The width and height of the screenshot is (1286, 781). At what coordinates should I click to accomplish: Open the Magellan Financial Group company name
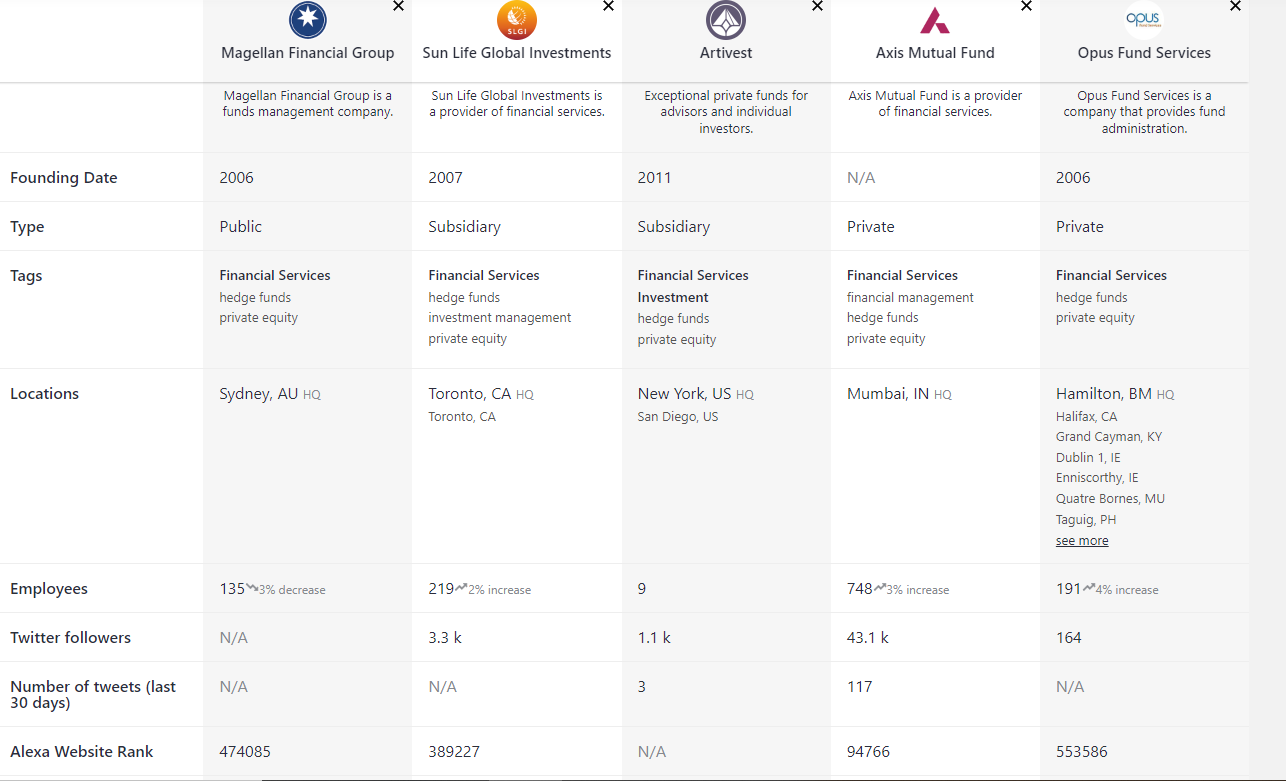pos(308,53)
